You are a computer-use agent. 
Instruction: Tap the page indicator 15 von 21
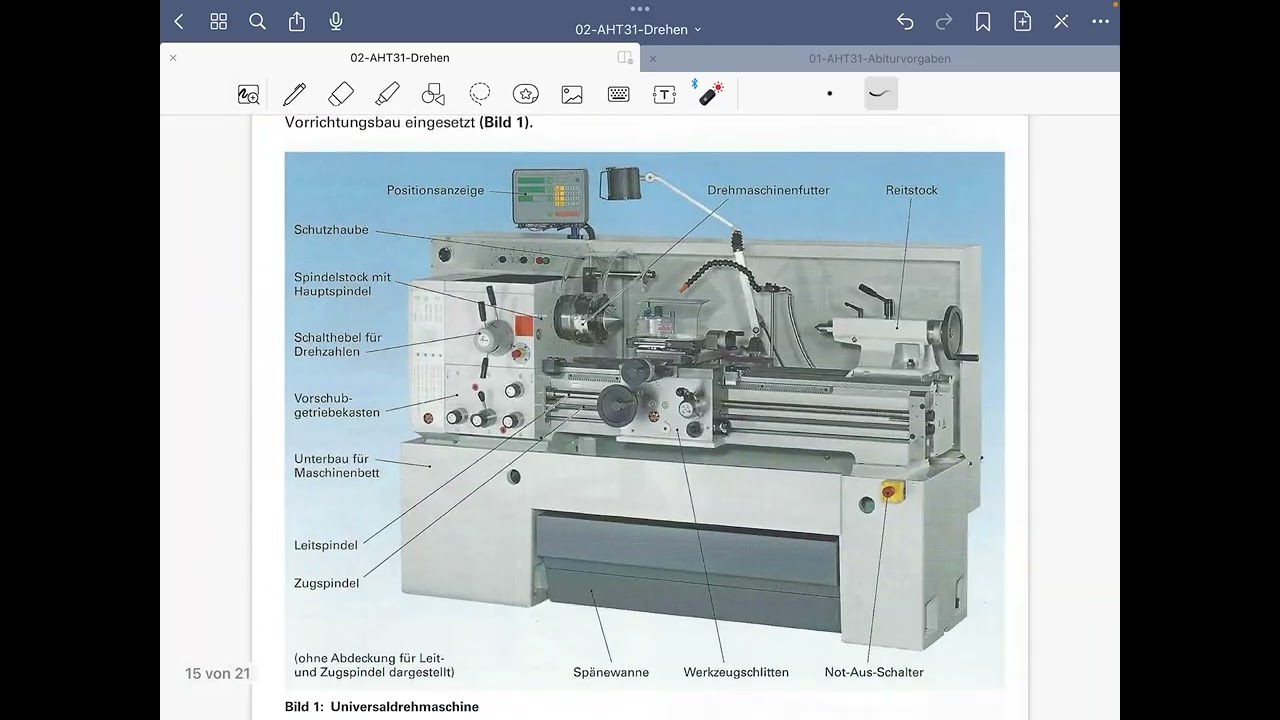point(217,673)
